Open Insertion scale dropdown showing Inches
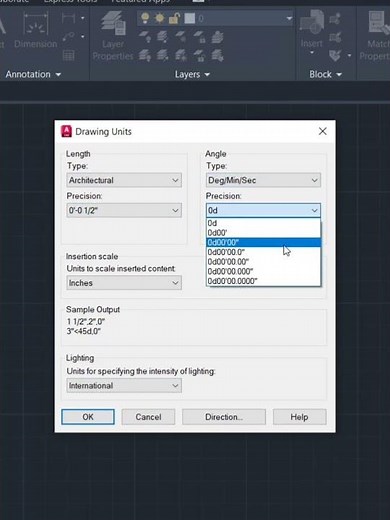 pos(124,283)
